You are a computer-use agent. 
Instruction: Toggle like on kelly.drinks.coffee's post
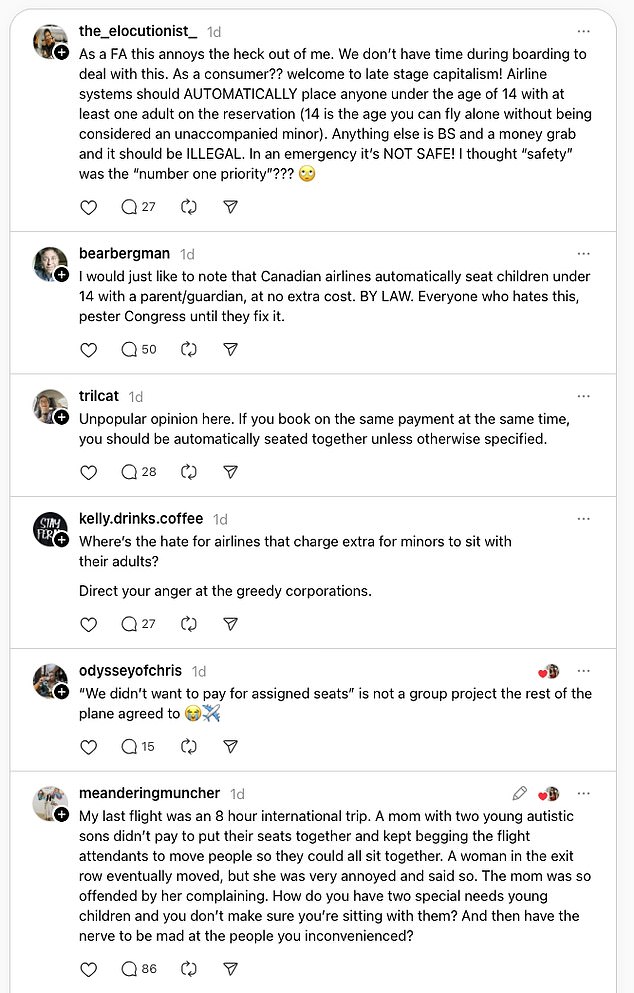click(x=88, y=623)
